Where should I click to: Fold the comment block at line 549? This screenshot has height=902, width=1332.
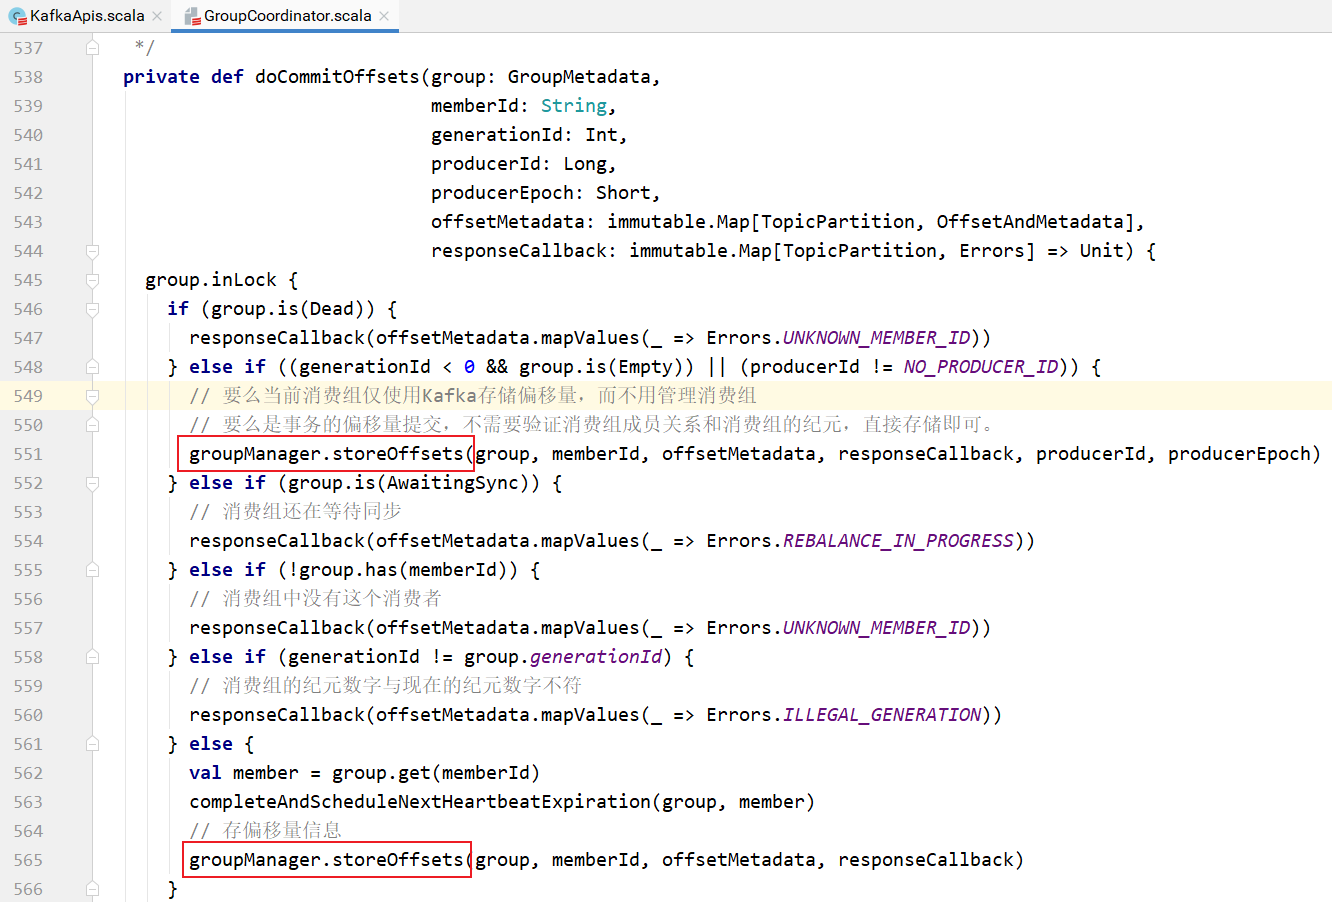pos(92,396)
